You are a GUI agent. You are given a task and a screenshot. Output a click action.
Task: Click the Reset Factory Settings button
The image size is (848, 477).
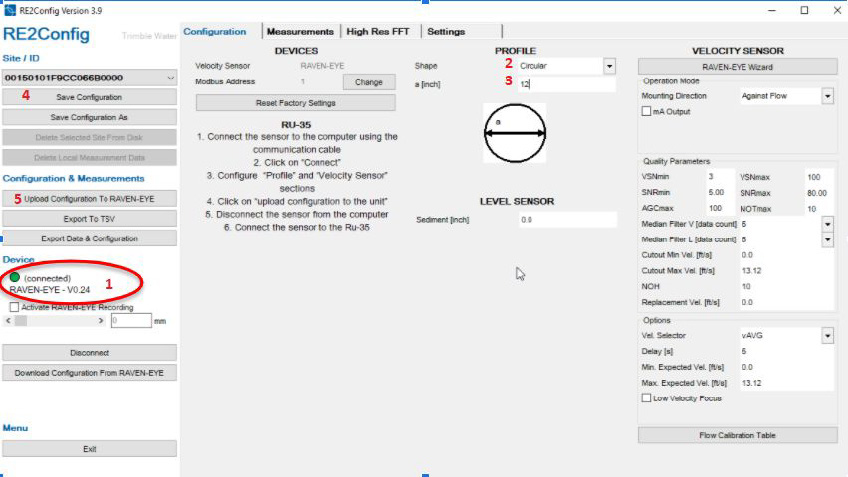coord(295,103)
